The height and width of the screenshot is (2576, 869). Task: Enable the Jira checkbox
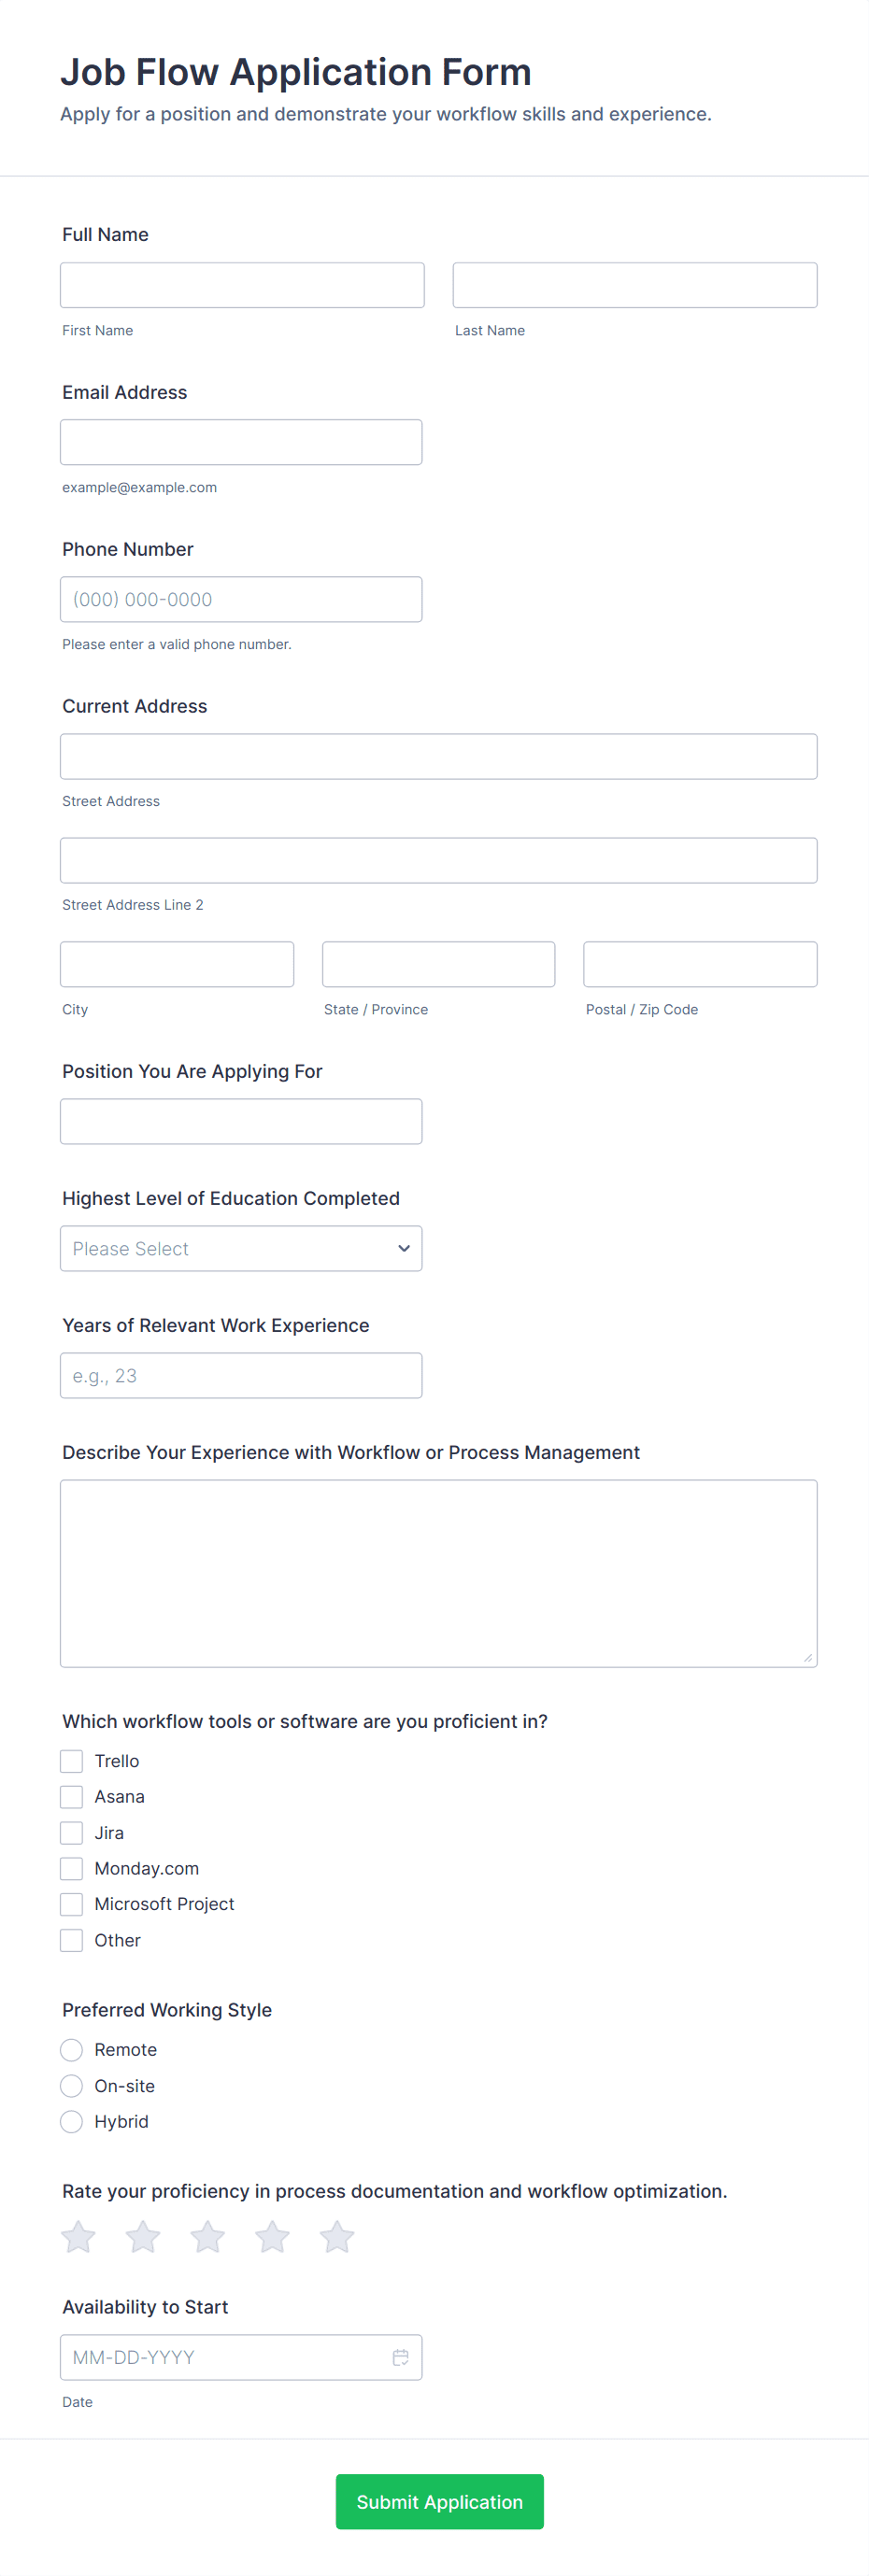pyautogui.click(x=72, y=1833)
